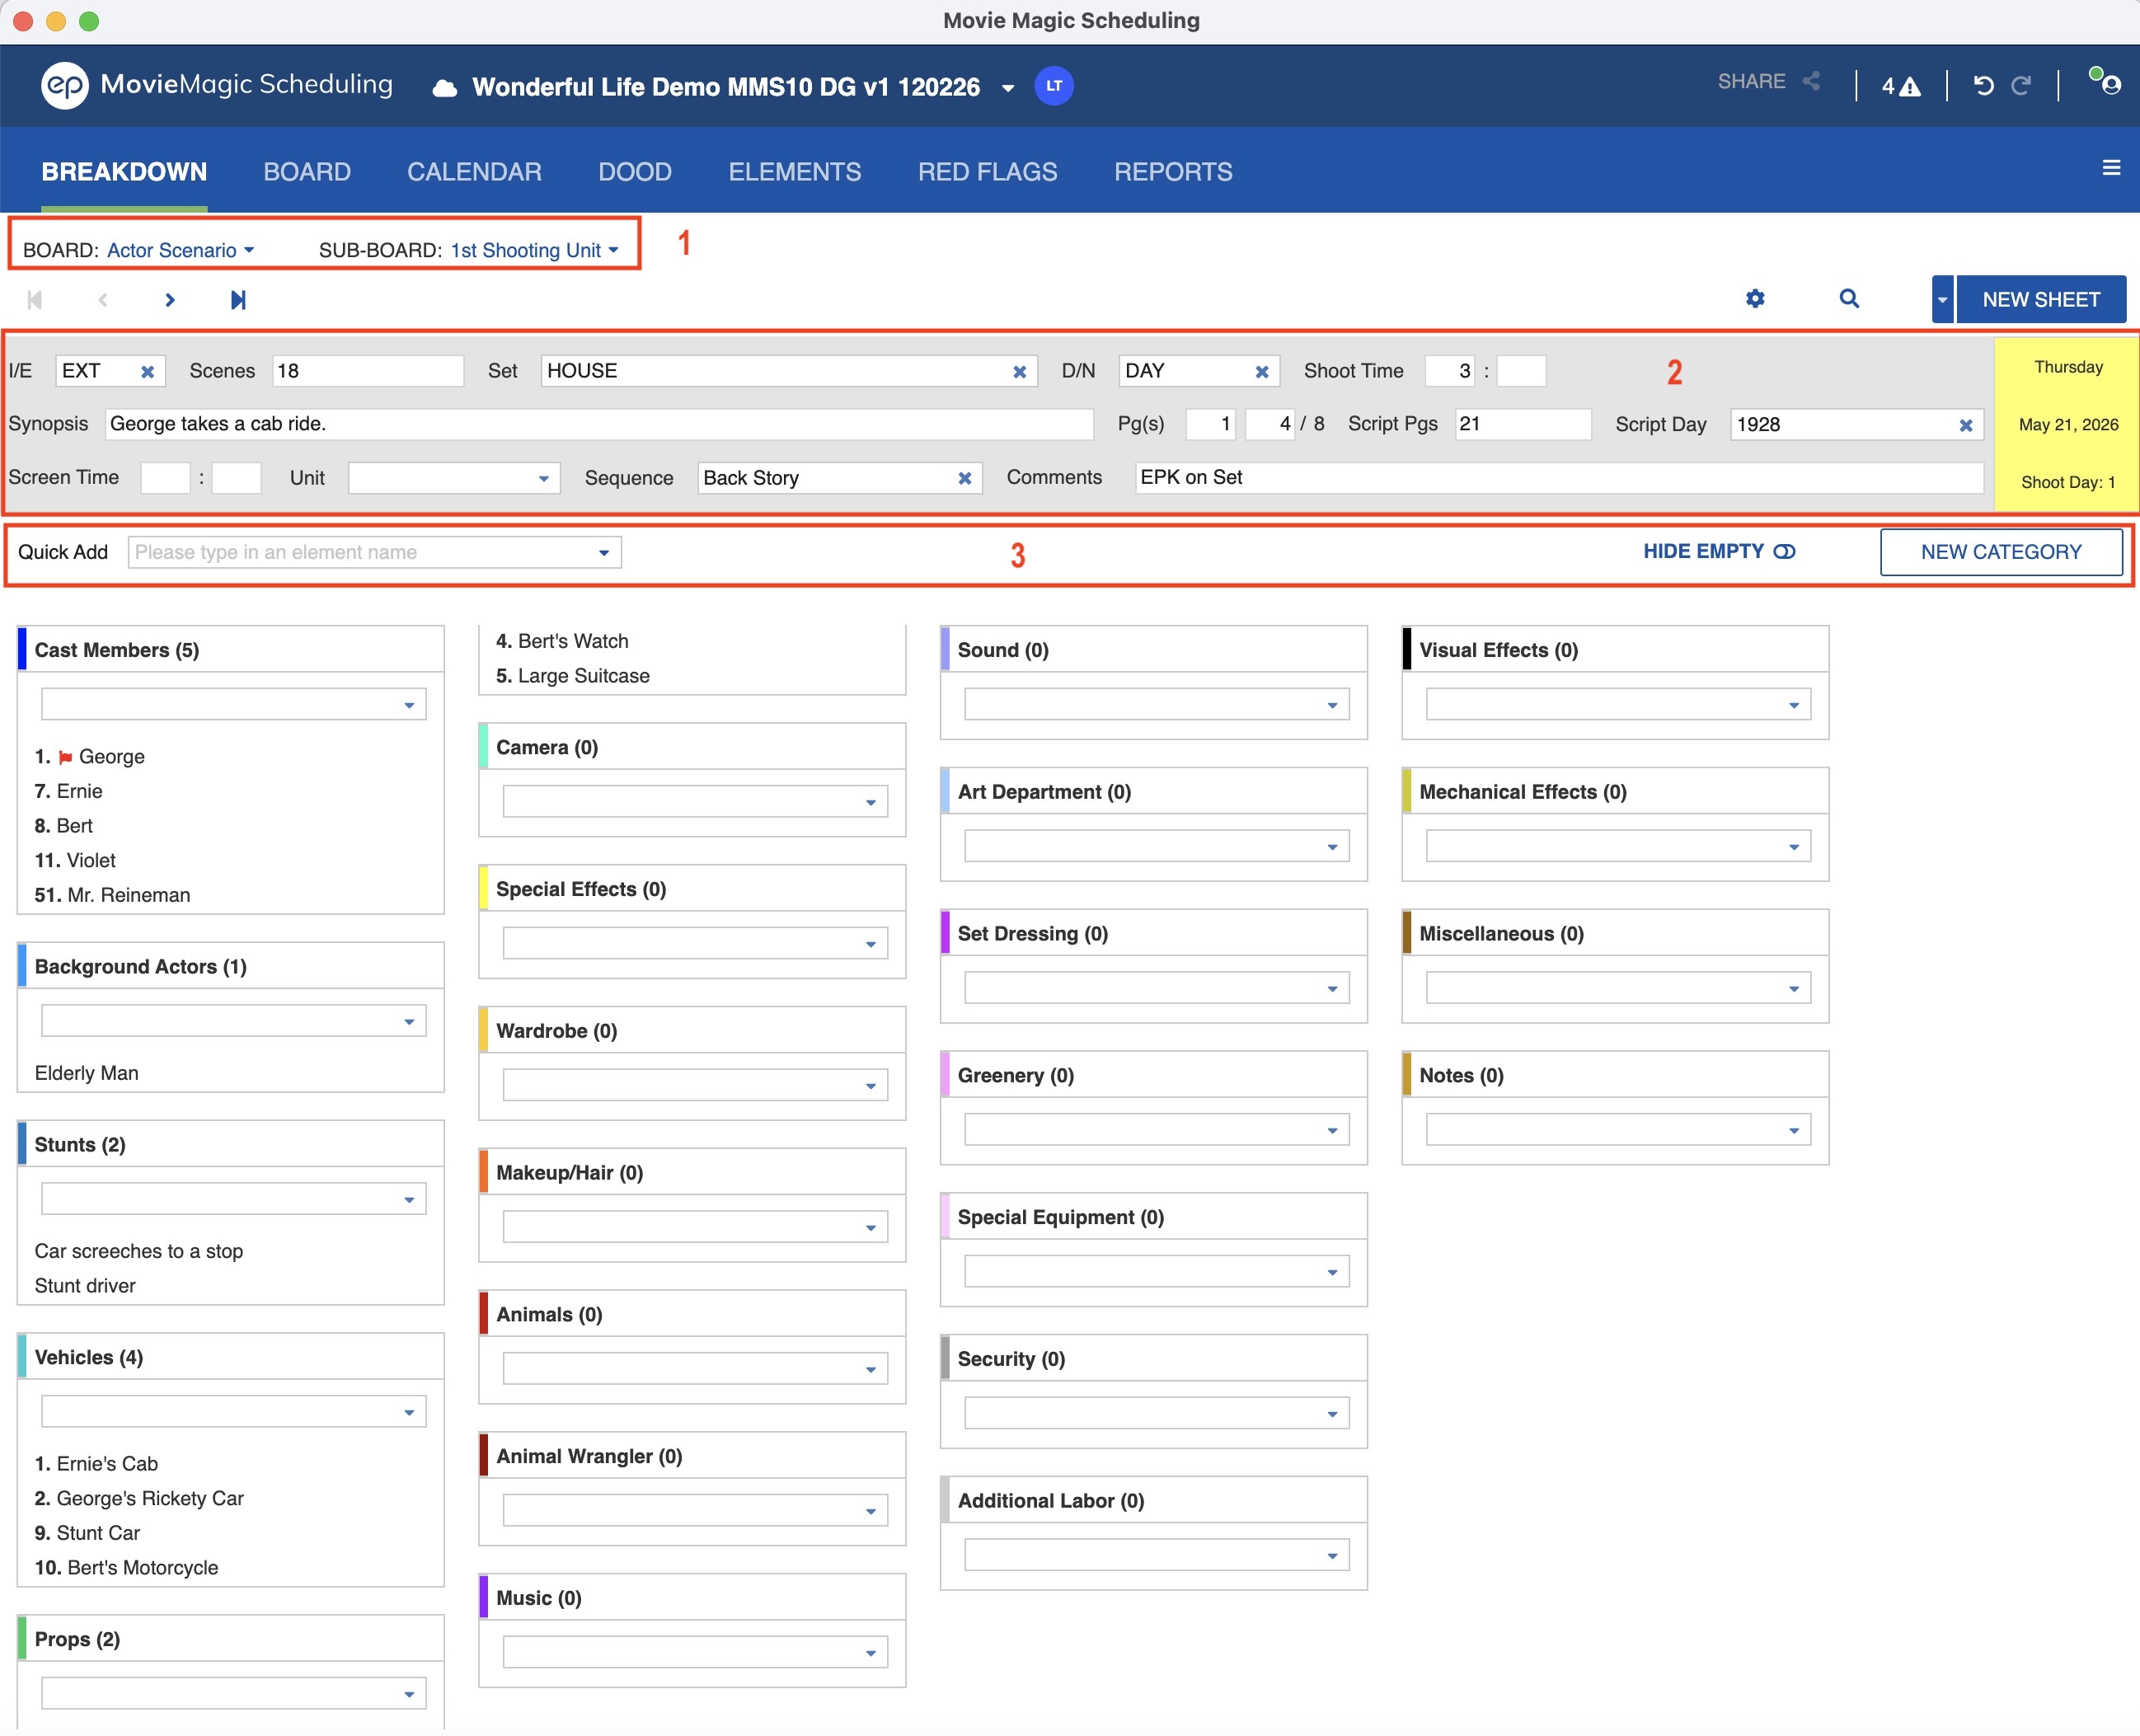Click the New Sheet button
Image resolution: width=2140 pixels, height=1736 pixels.
point(2040,300)
